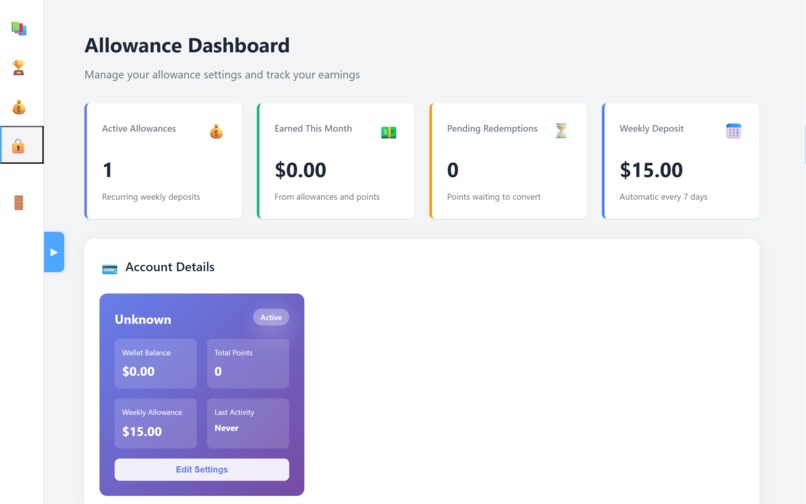Open the Wallet Balance $0.00 tile
Screen dimensions: 806x504
[156, 364]
